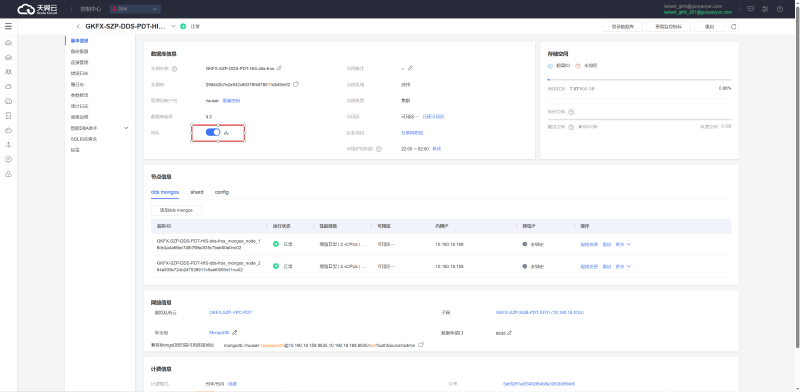Click the 添加dds mongos button
800x392 pixels.
pyautogui.click(x=177, y=210)
